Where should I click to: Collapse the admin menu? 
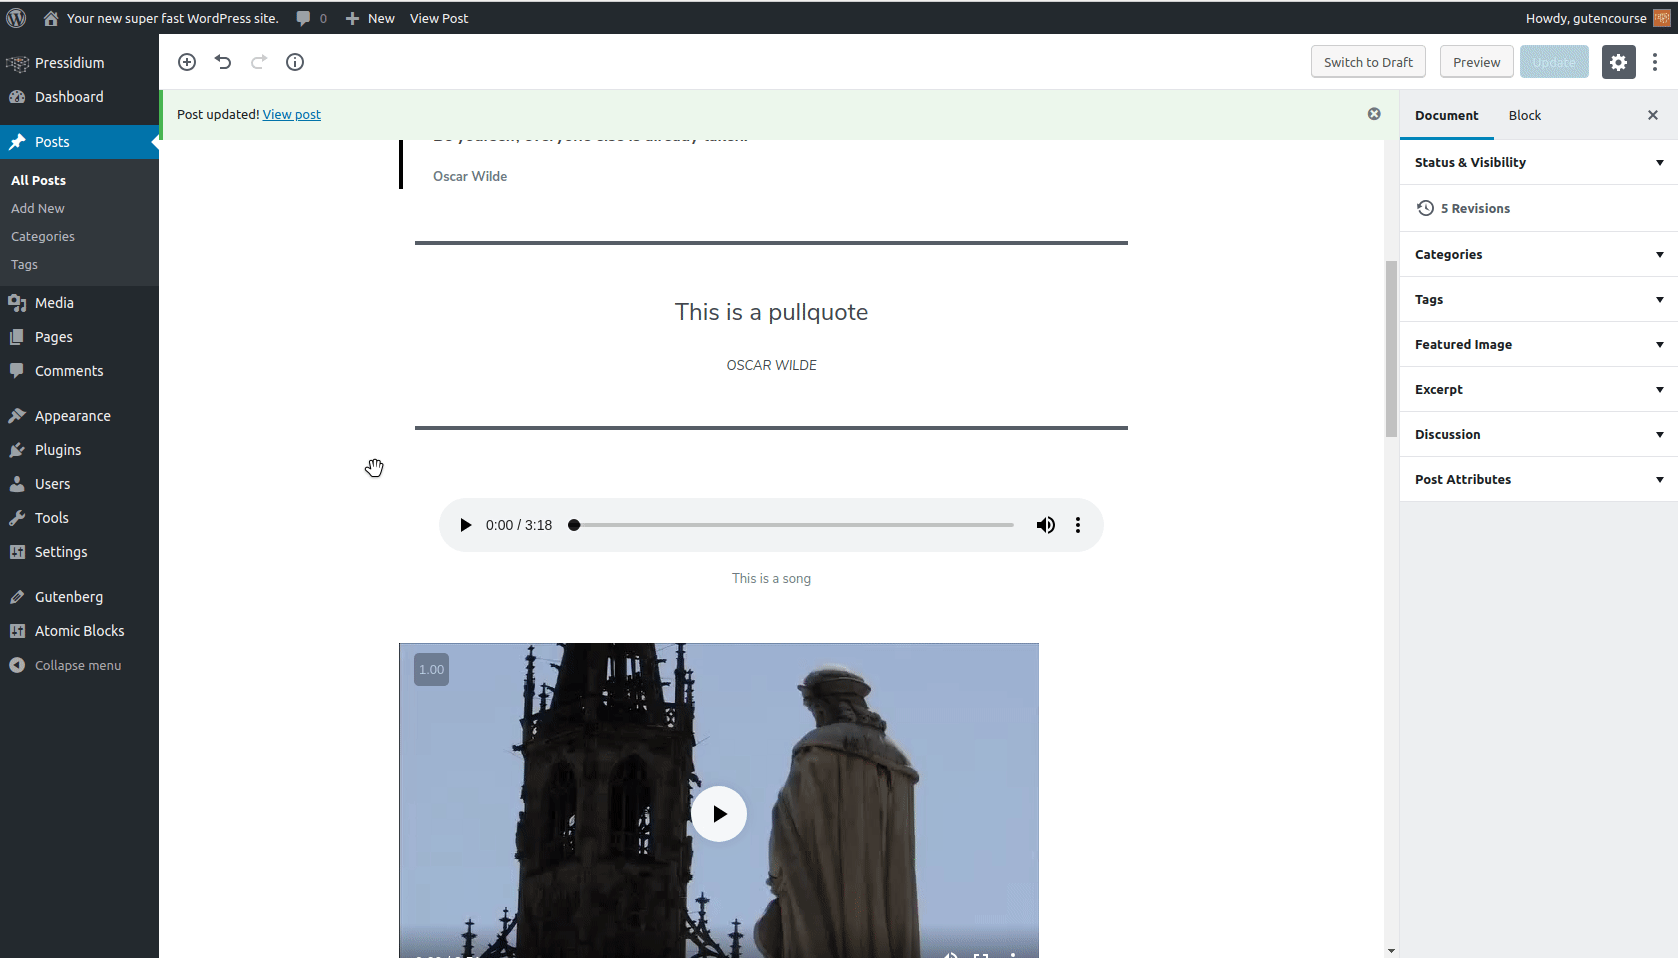[x=79, y=665]
